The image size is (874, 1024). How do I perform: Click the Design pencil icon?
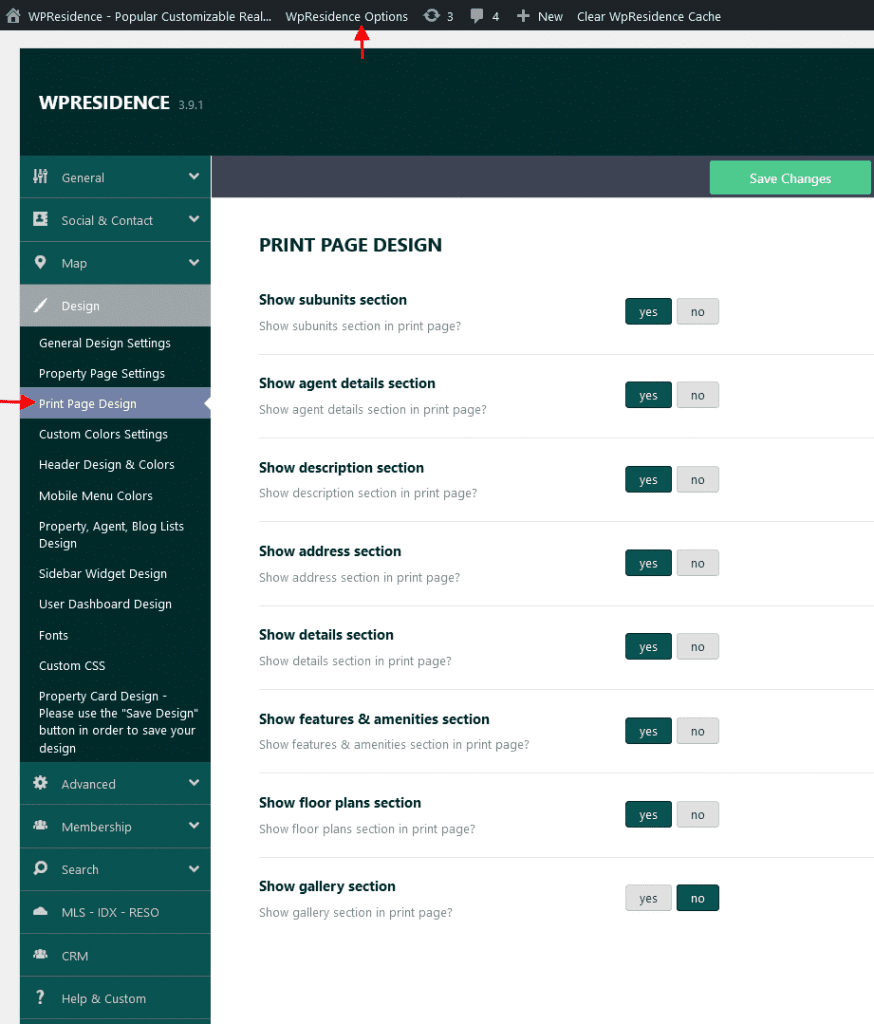[39, 306]
